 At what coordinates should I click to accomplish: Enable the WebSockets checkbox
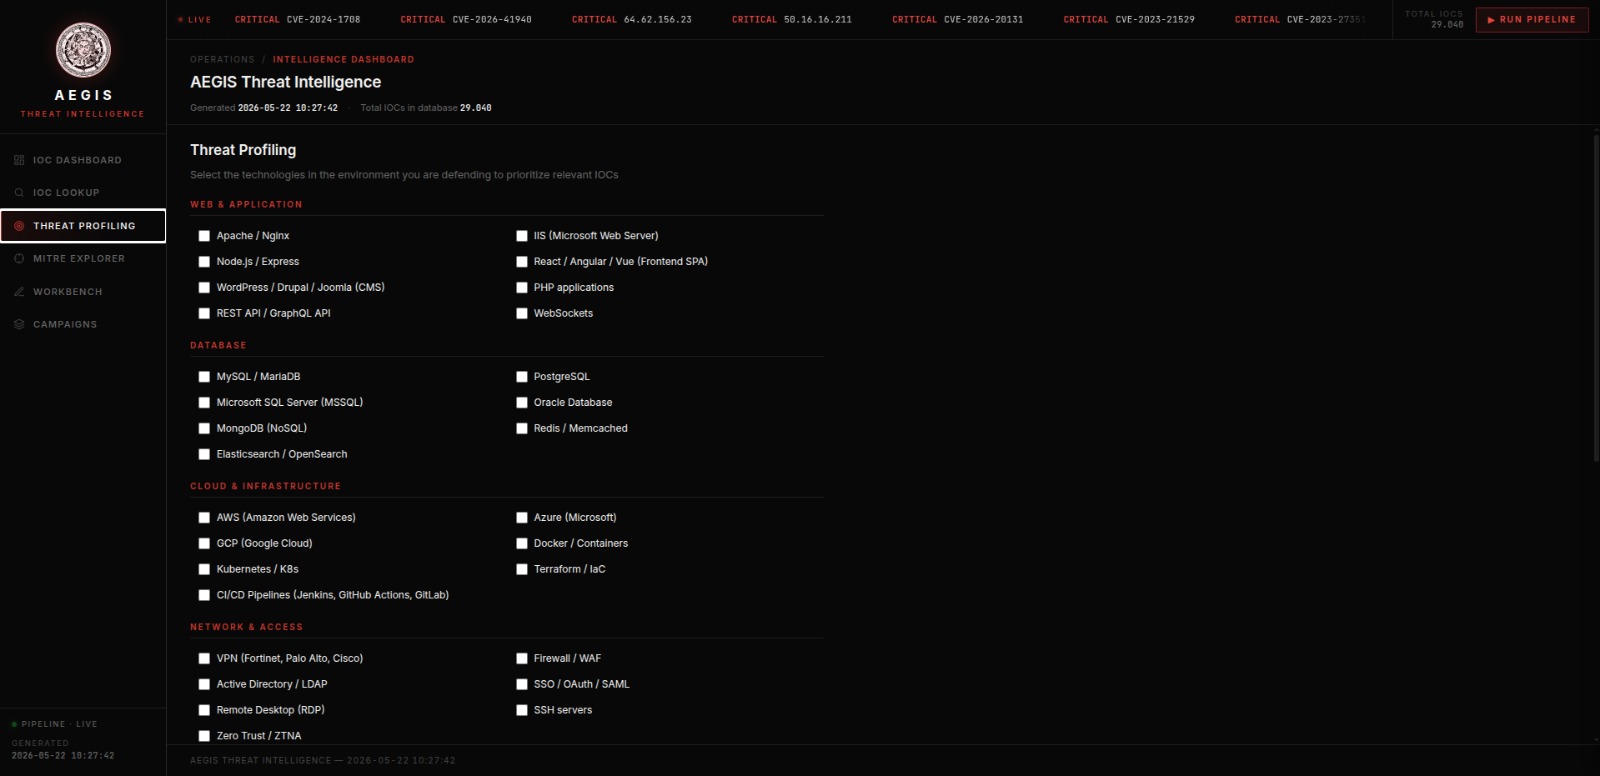click(x=521, y=314)
